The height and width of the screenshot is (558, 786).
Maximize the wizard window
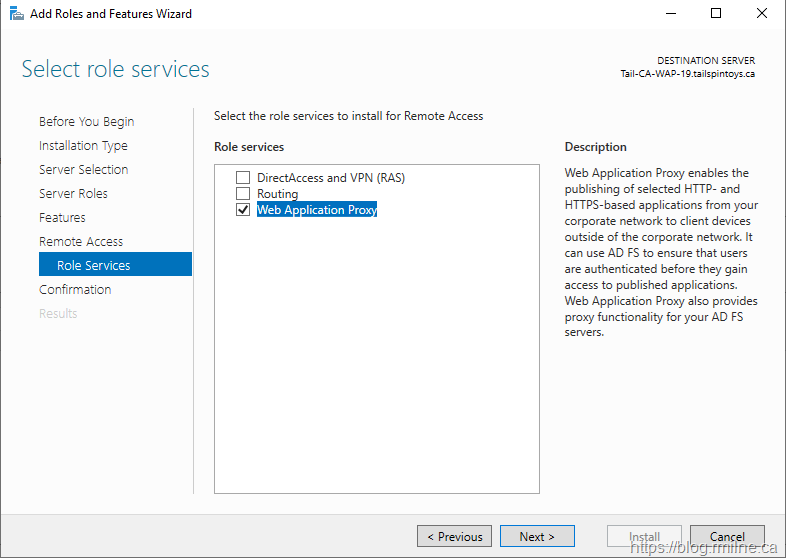(716, 14)
